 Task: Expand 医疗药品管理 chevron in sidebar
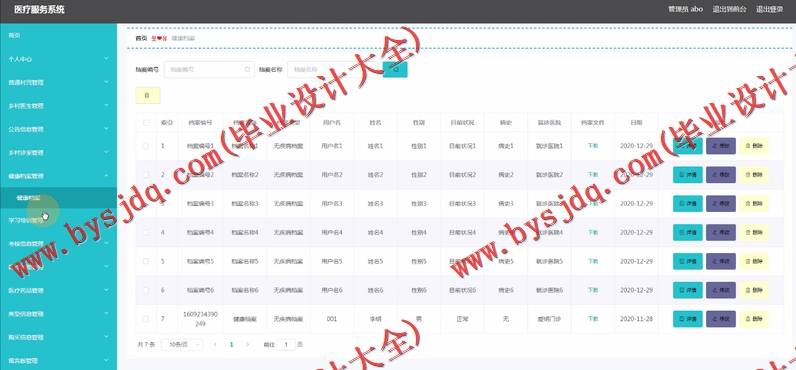[106, 290]
